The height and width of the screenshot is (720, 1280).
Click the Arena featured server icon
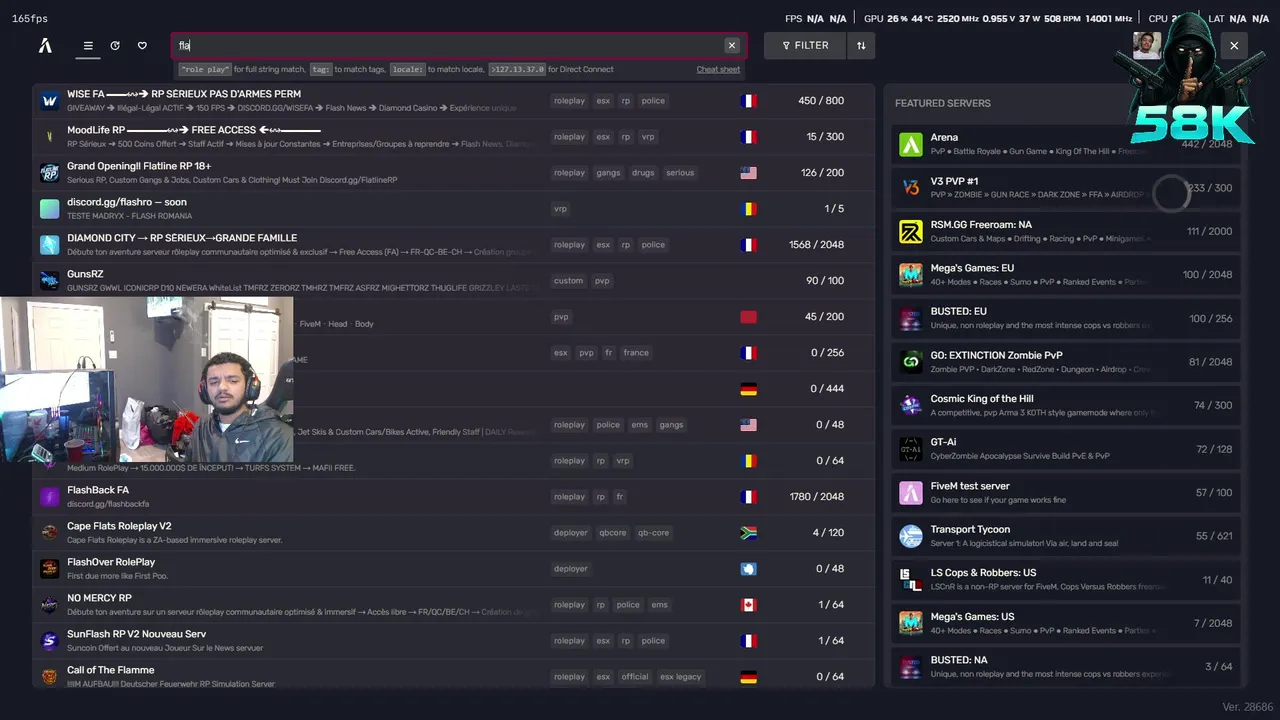pyautogui.click(x=911, y=145)
